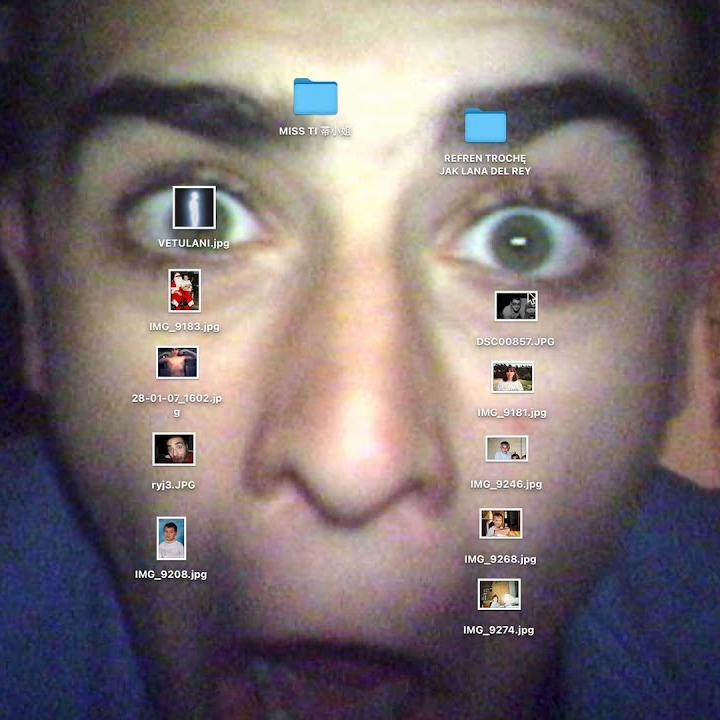Click the 'IMG_9268.jpg' file name

click(x=501, y=559)
